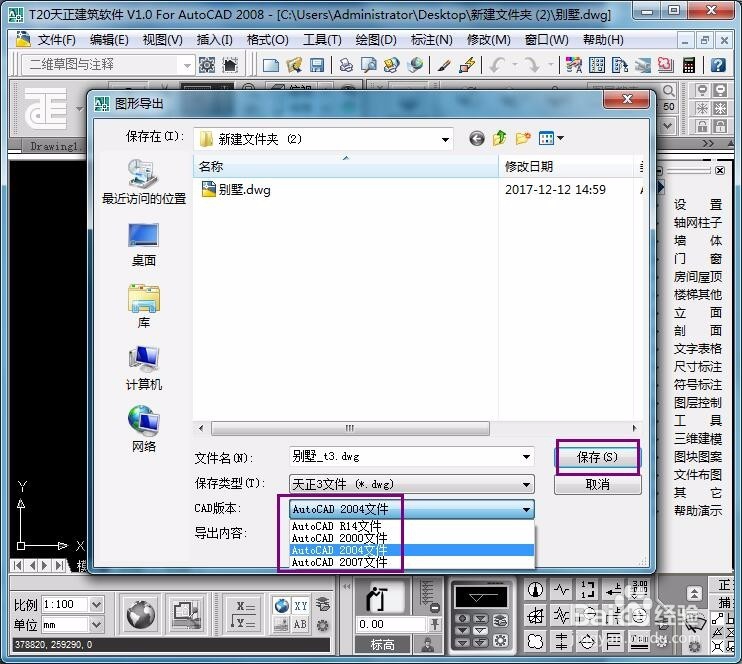Select the Libraries (库) location shortcut

pos(143,307)
